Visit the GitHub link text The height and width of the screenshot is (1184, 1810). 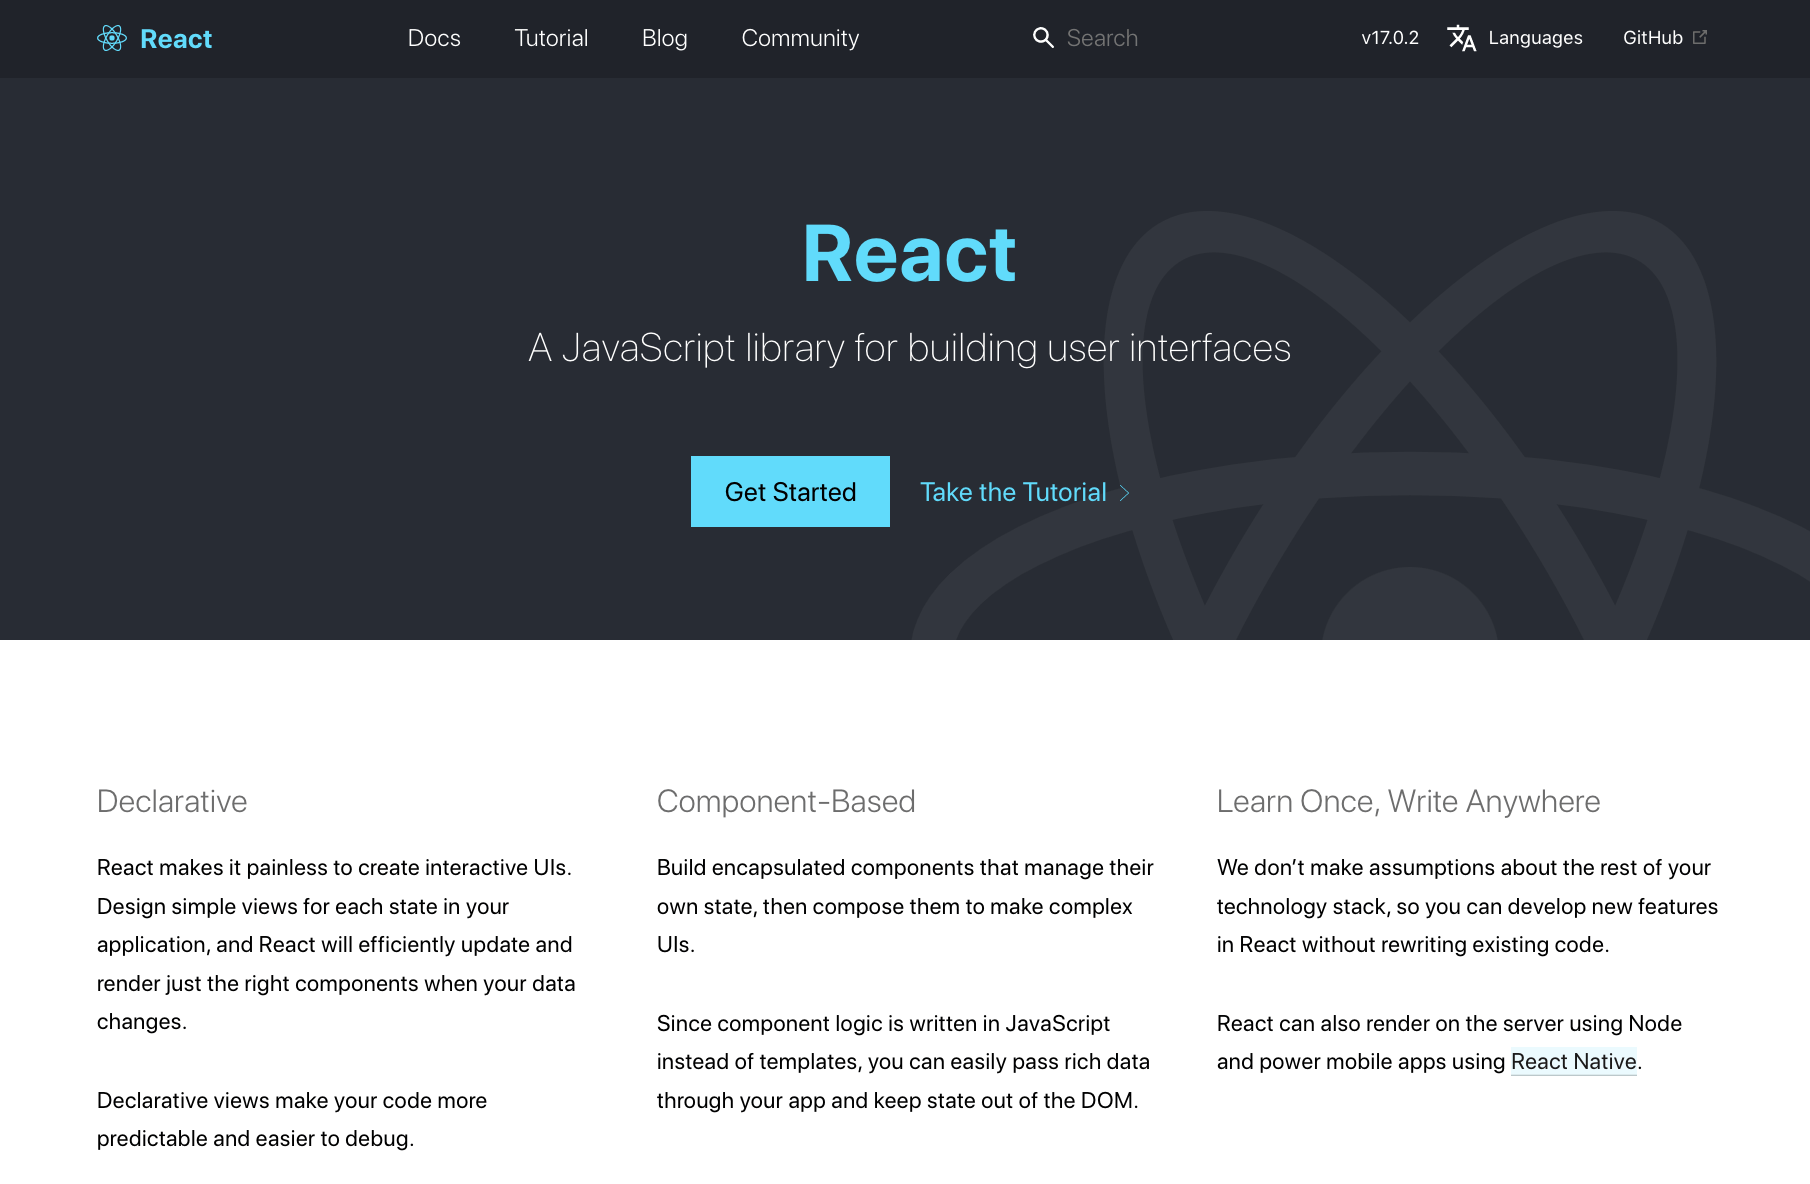[1652, 38]
